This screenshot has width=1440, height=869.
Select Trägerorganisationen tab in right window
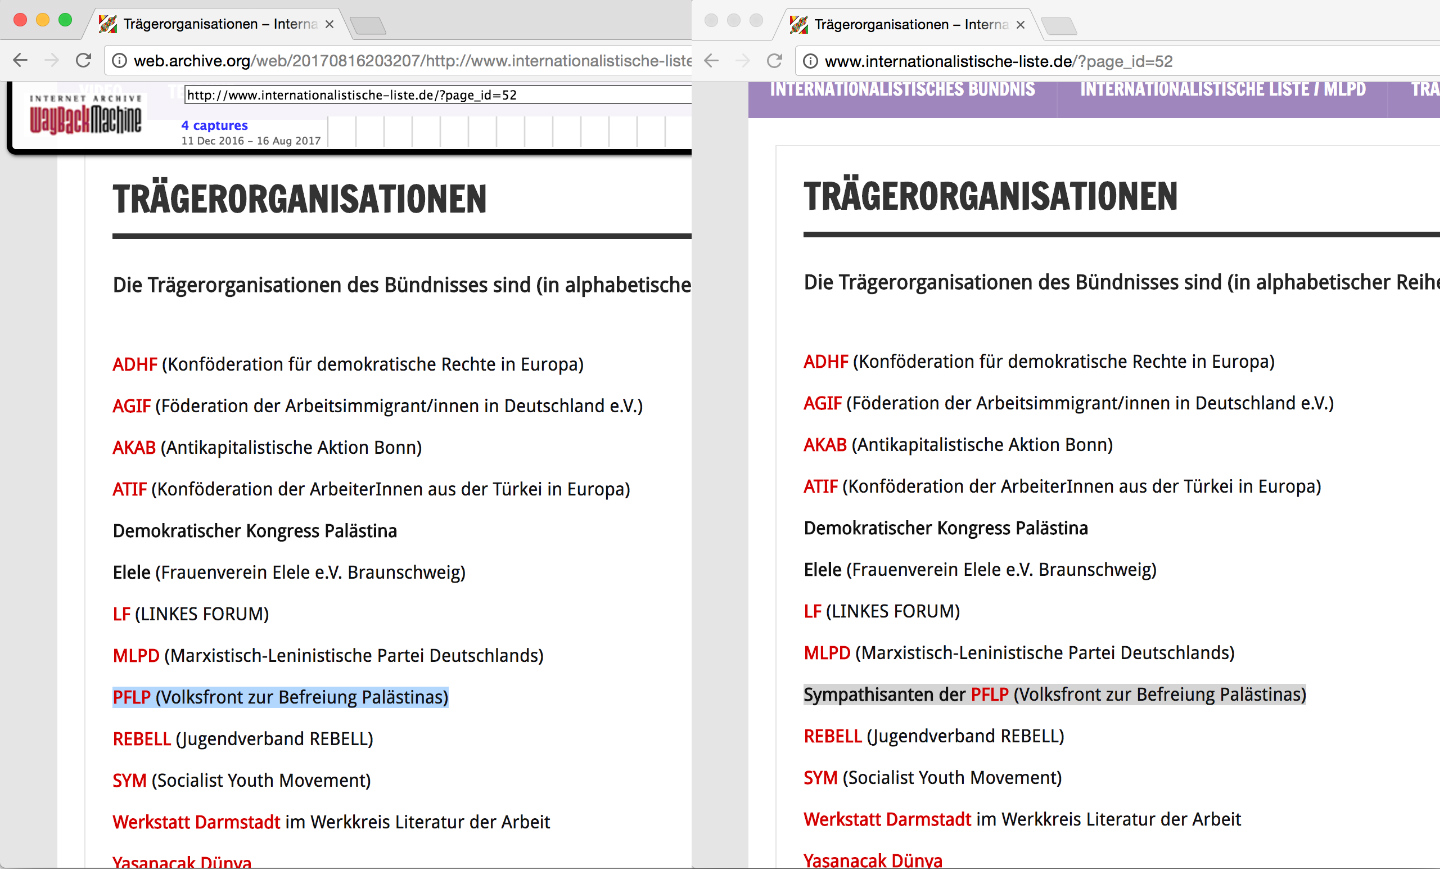(x=908, y=24)
